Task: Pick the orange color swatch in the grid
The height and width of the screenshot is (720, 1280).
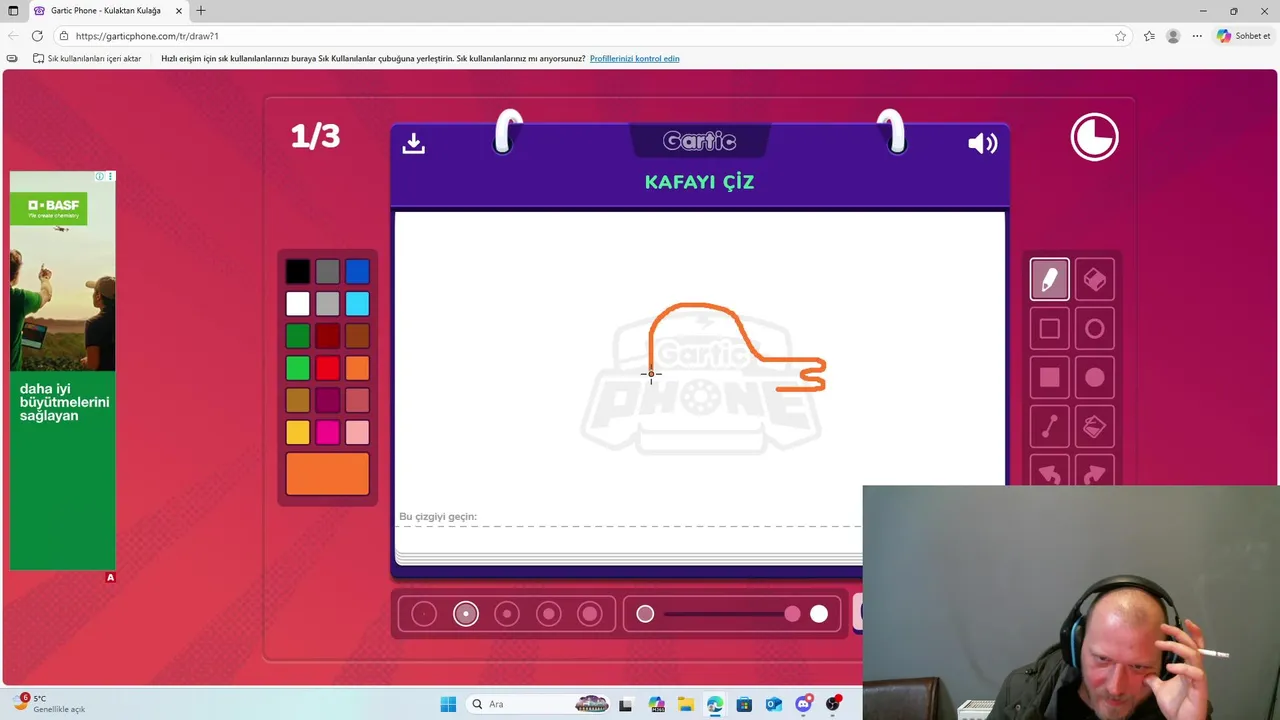Action: pos(357,368)
